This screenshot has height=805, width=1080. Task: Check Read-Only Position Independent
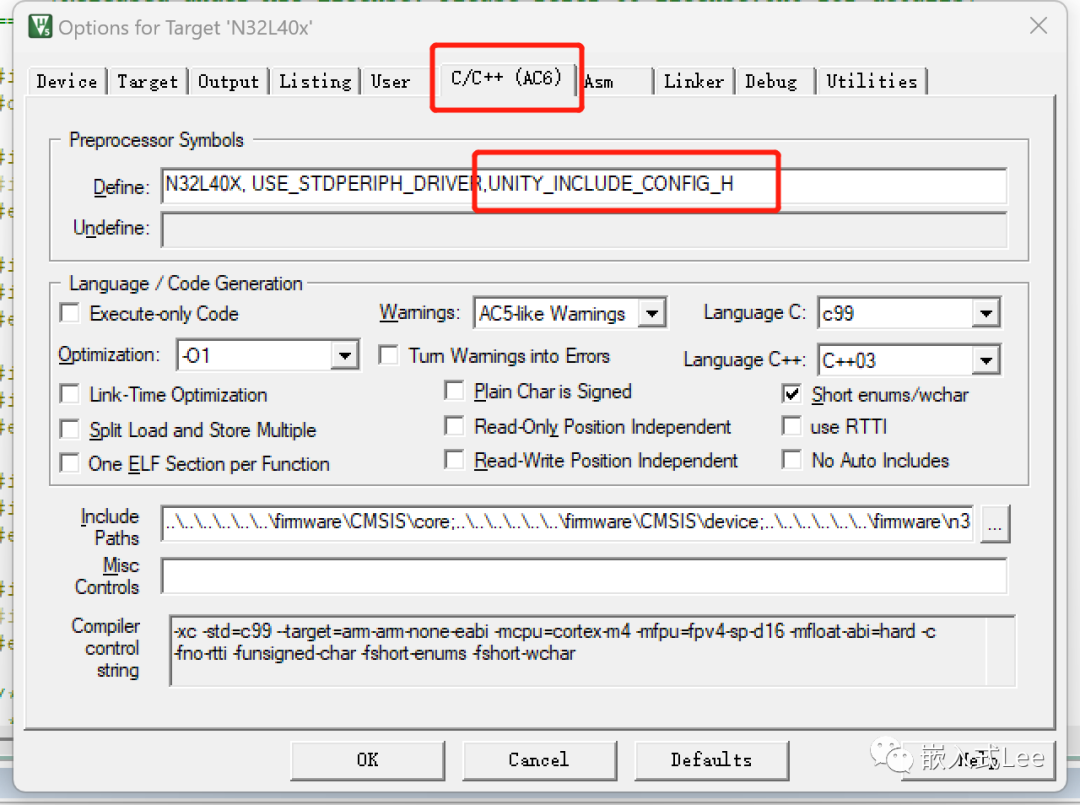point(454,426)
